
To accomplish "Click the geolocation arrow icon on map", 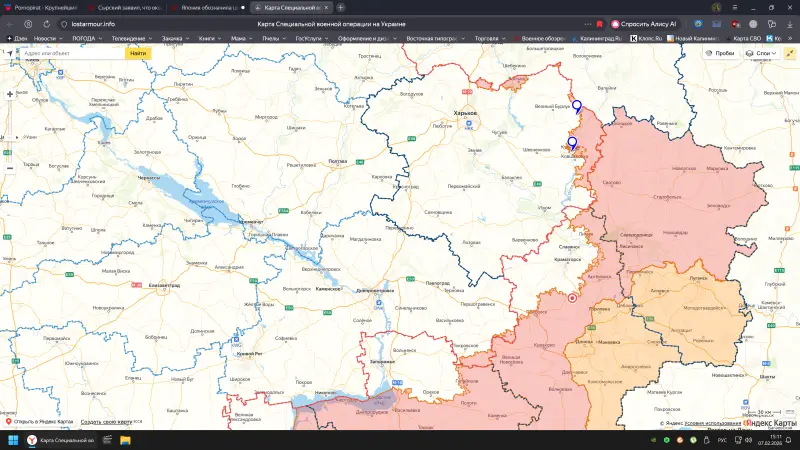I will 10,52.
